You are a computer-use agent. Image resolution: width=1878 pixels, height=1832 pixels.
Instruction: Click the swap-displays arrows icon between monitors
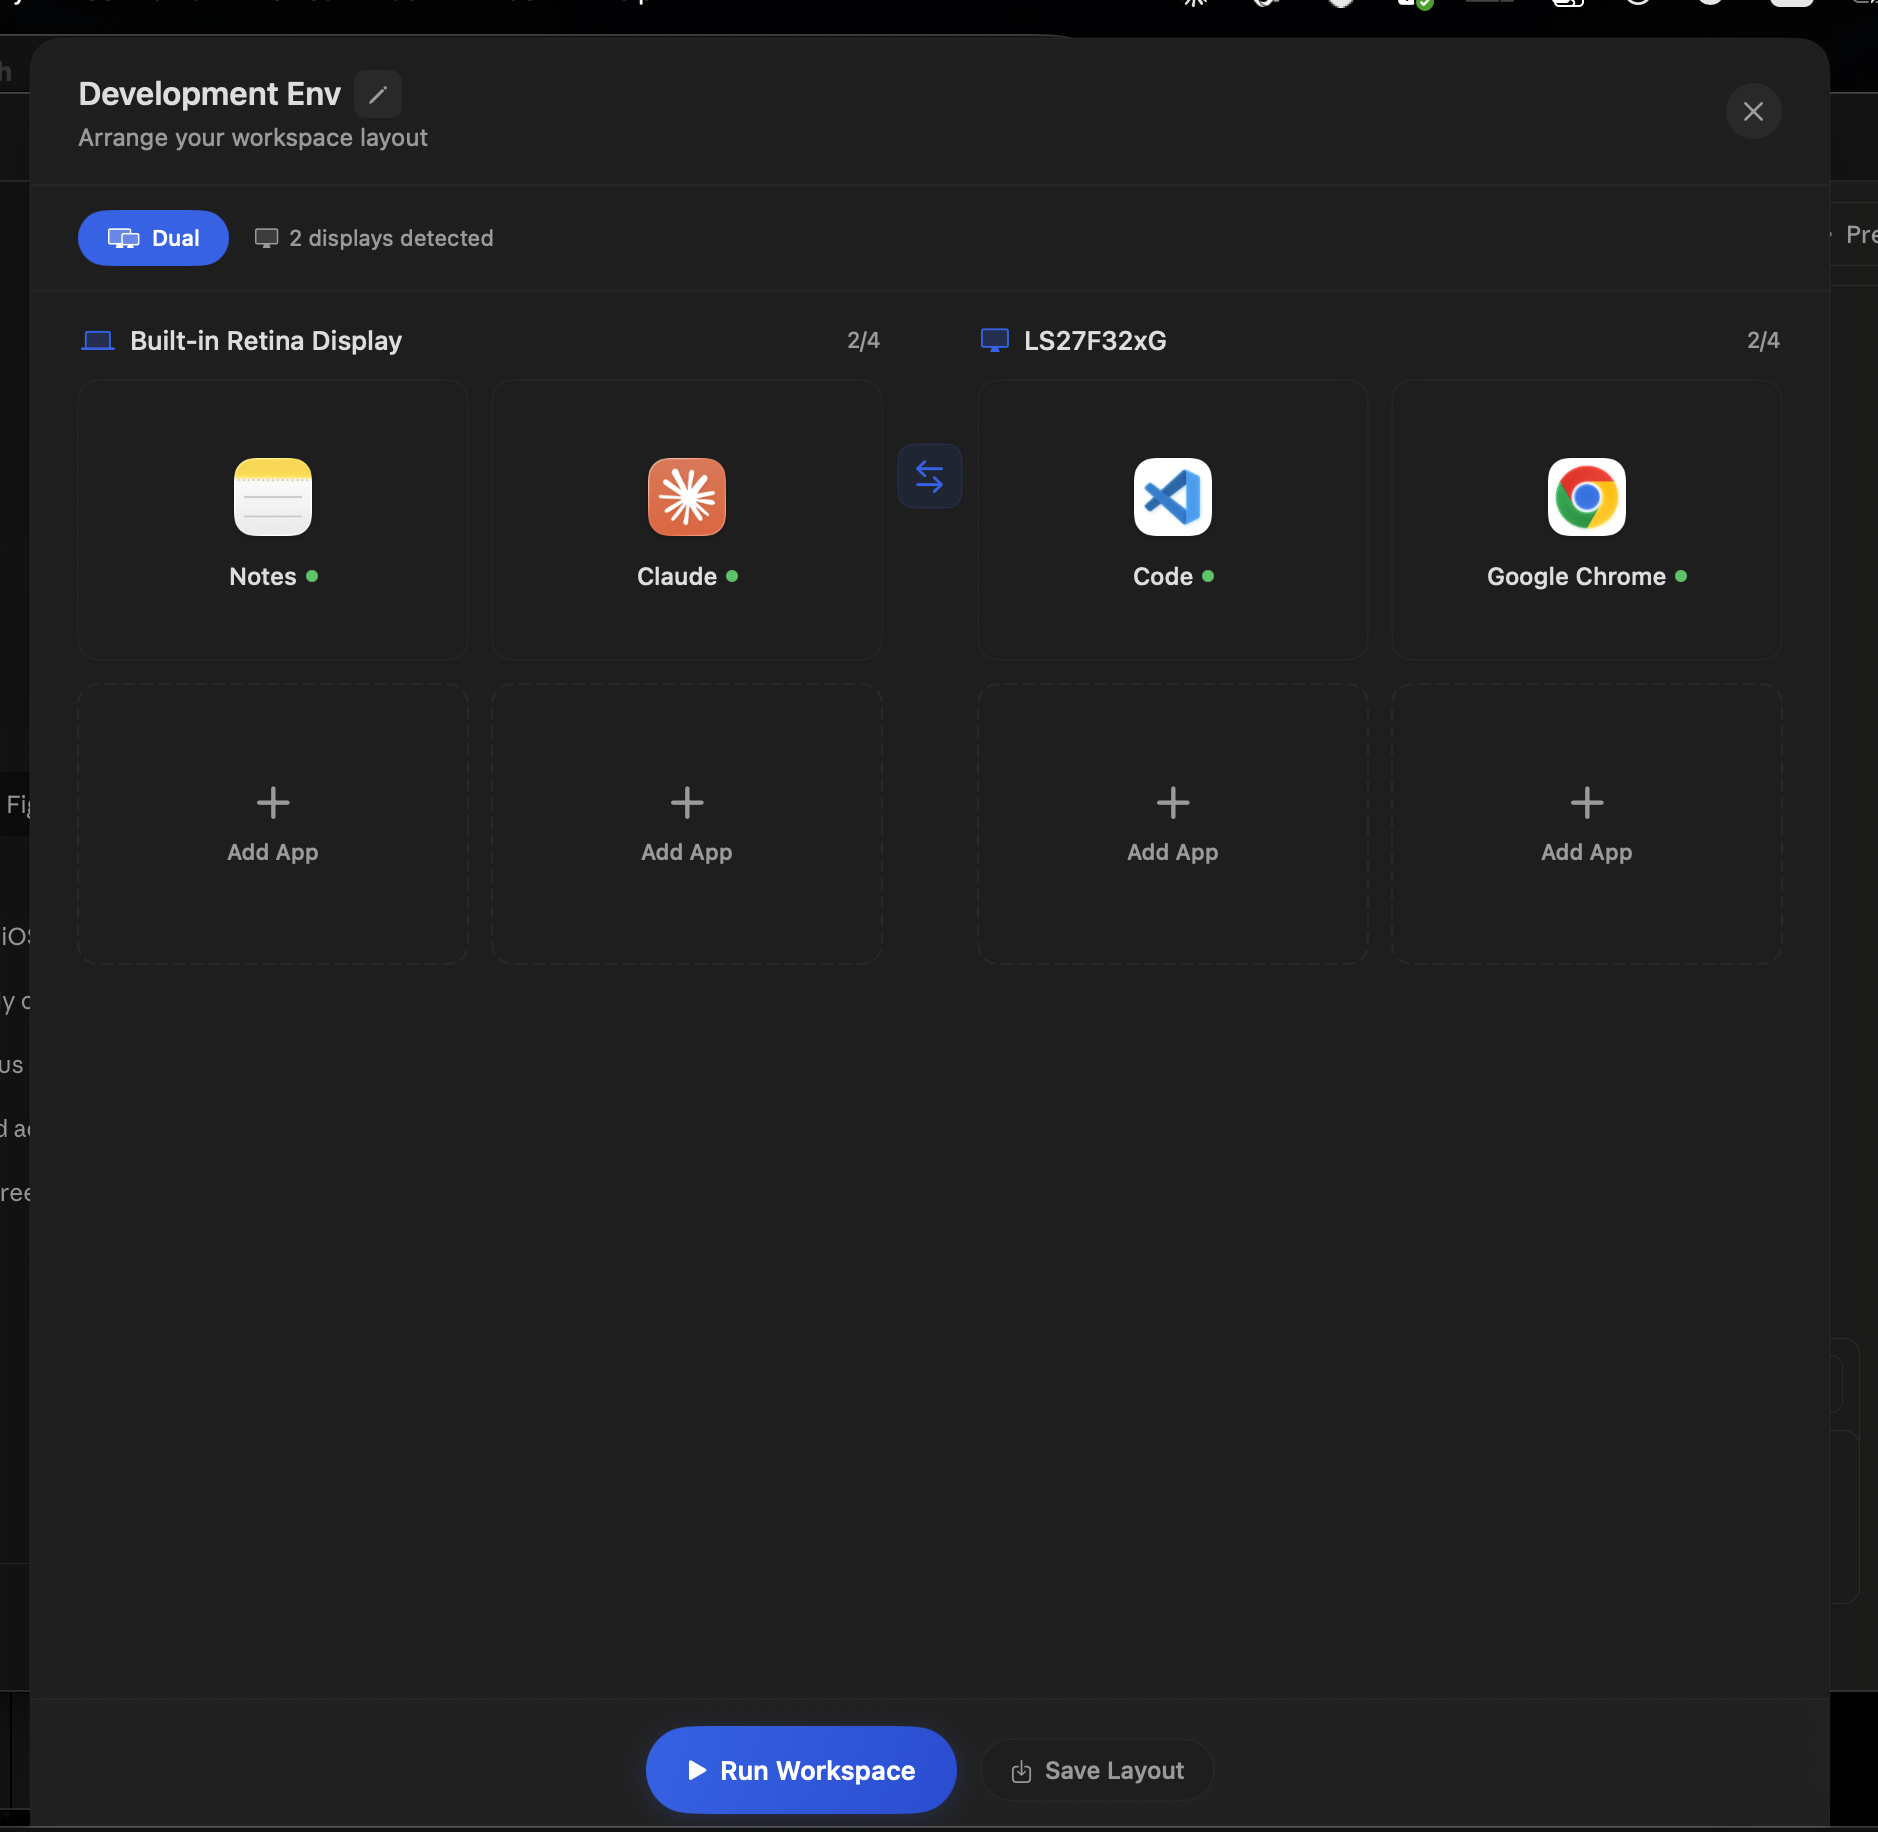pos(929,476)
